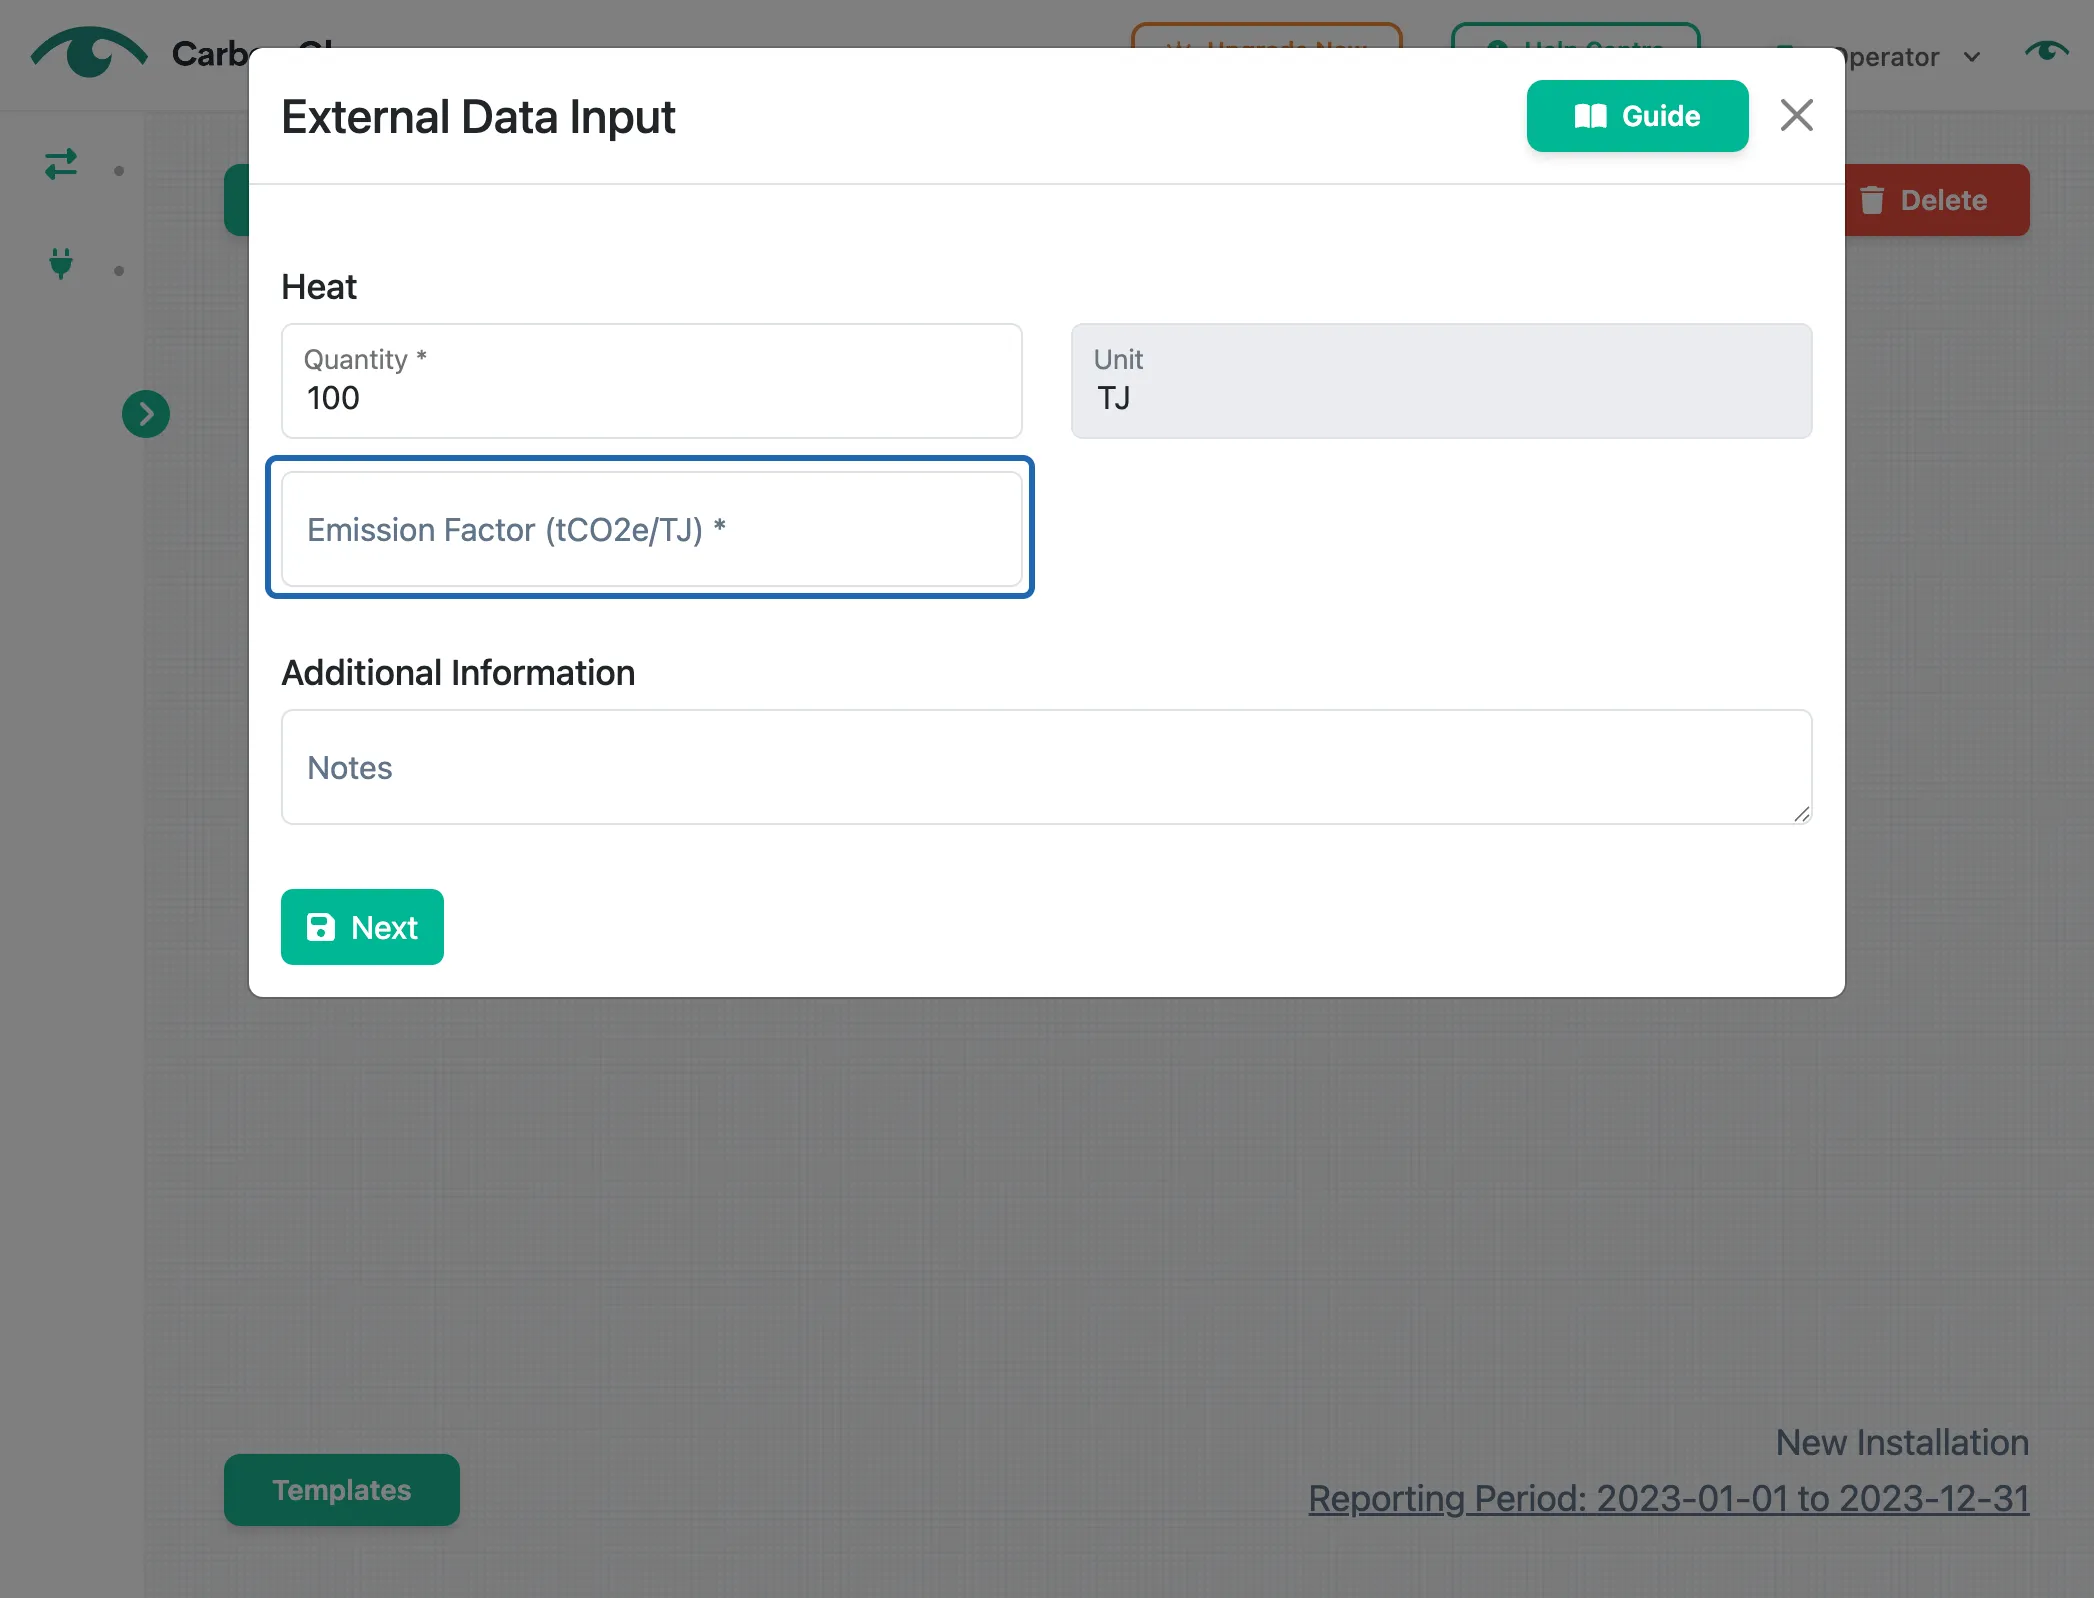Click the Quantity input field
The height and width of the screenshot is (1598, 2094).
(x=651, y=381)
